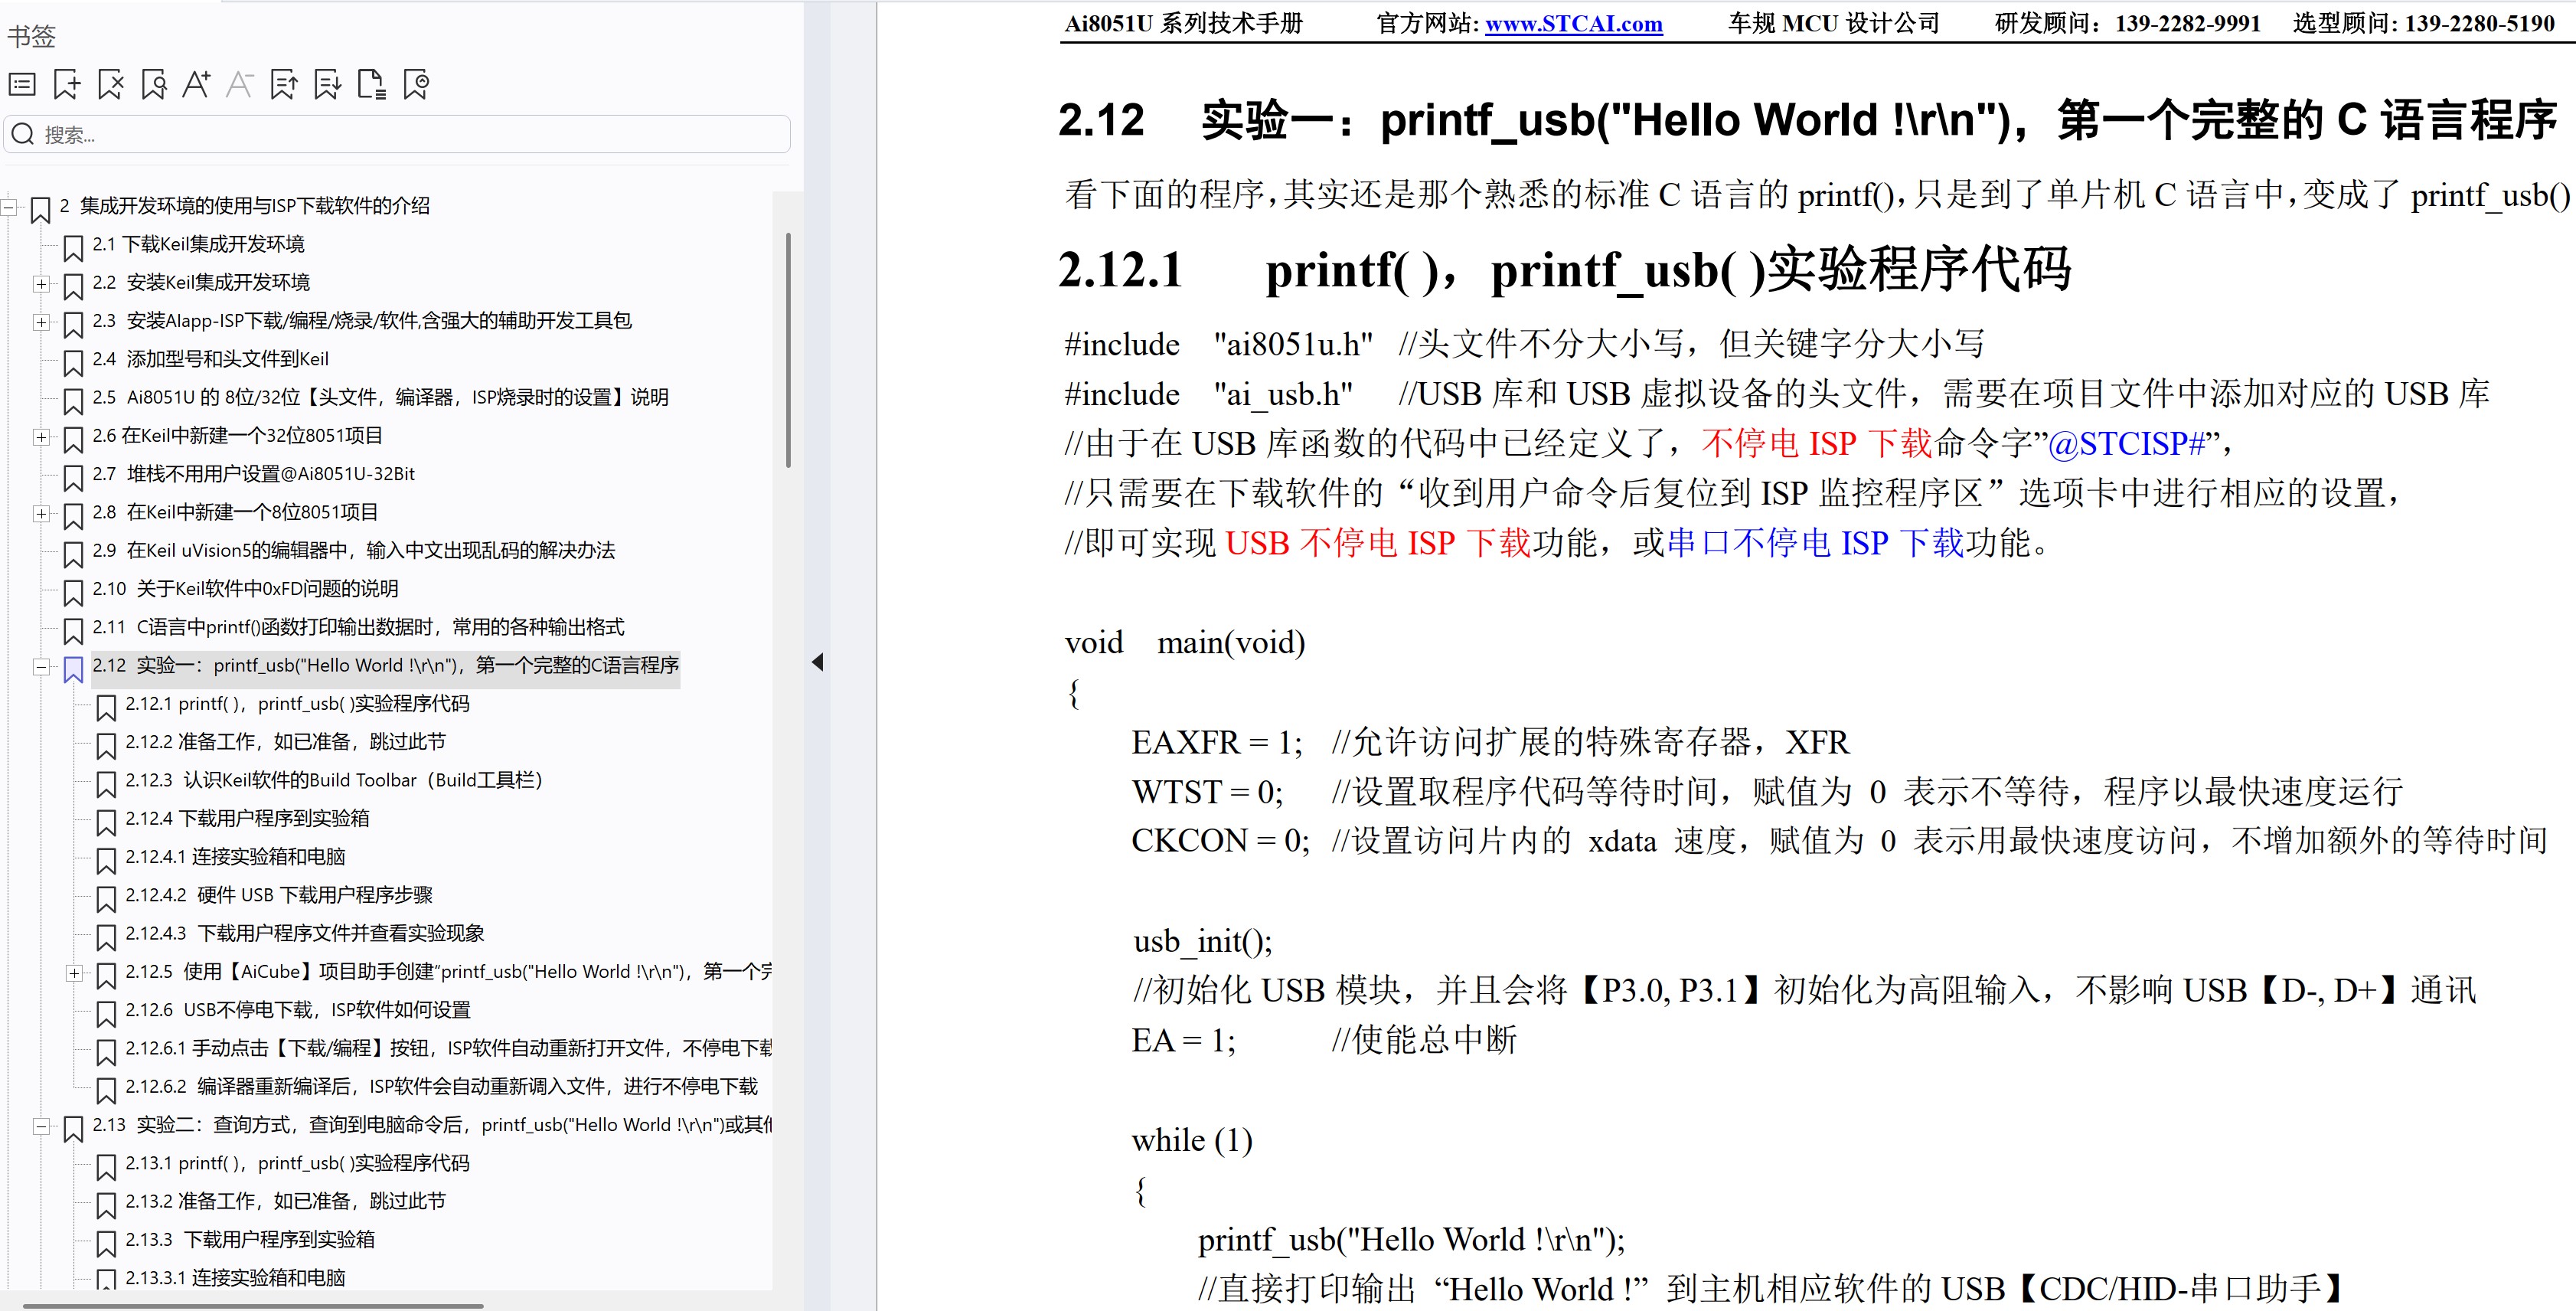Open bookmark 2.12.4.1 连接实验箱和电脑
The width and height of the screenshot is (2576, 1311).
pos(235,857)
